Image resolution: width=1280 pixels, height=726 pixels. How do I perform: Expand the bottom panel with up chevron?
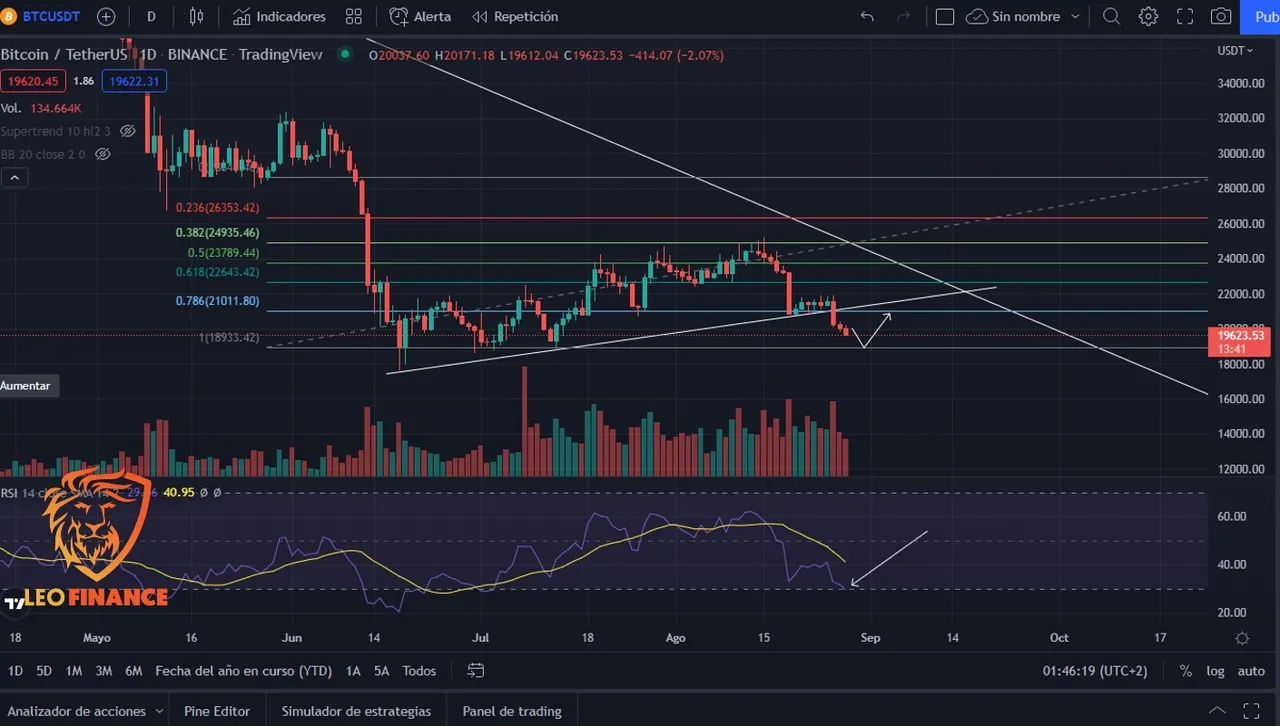coord(1217,712)
